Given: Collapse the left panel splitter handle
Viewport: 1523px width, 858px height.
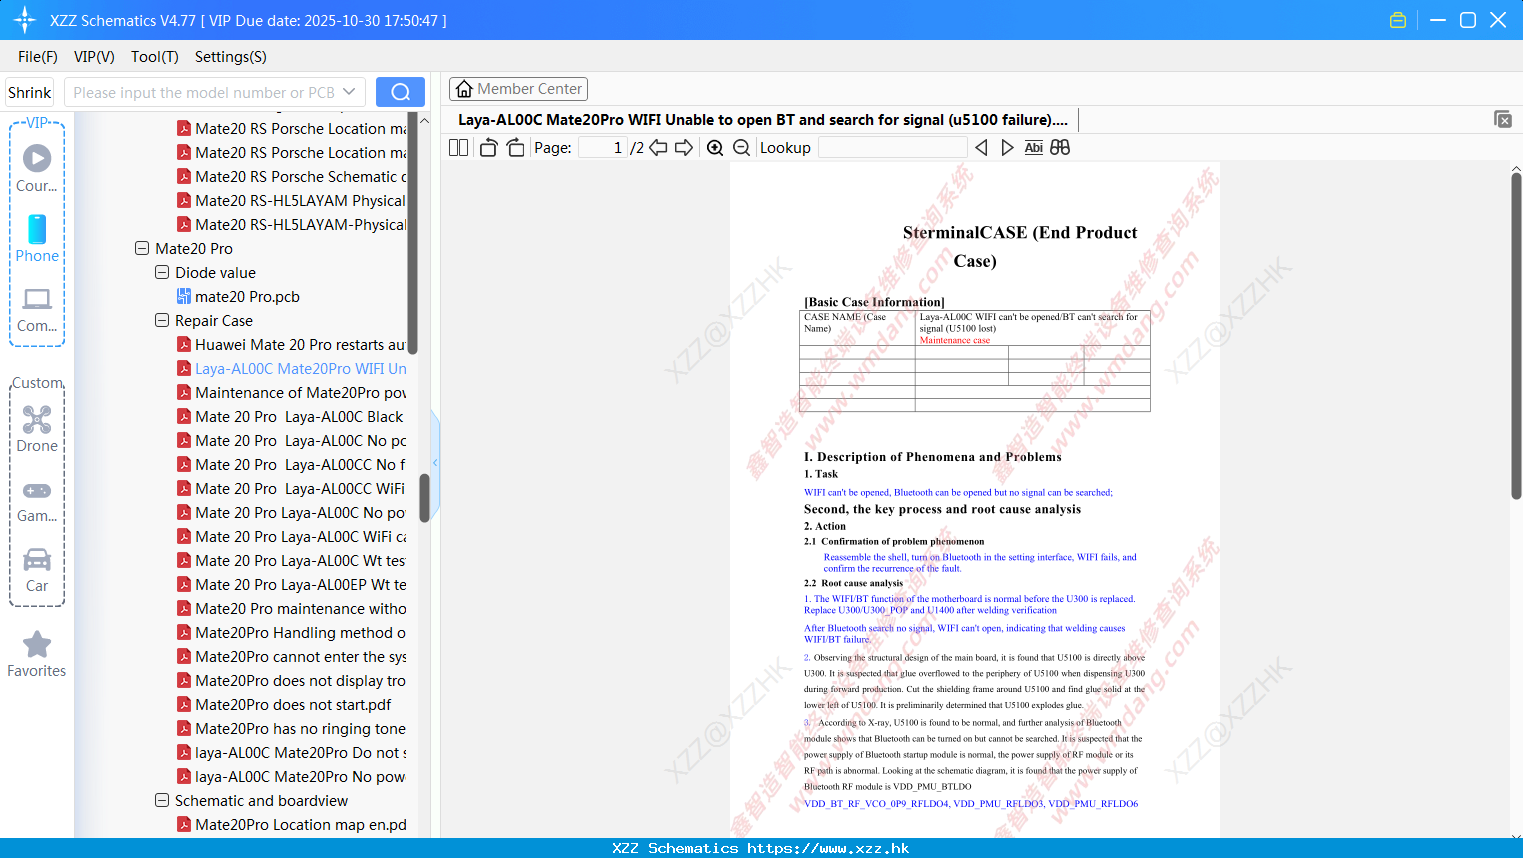Looking at the screenshot, I should [435, 462].
